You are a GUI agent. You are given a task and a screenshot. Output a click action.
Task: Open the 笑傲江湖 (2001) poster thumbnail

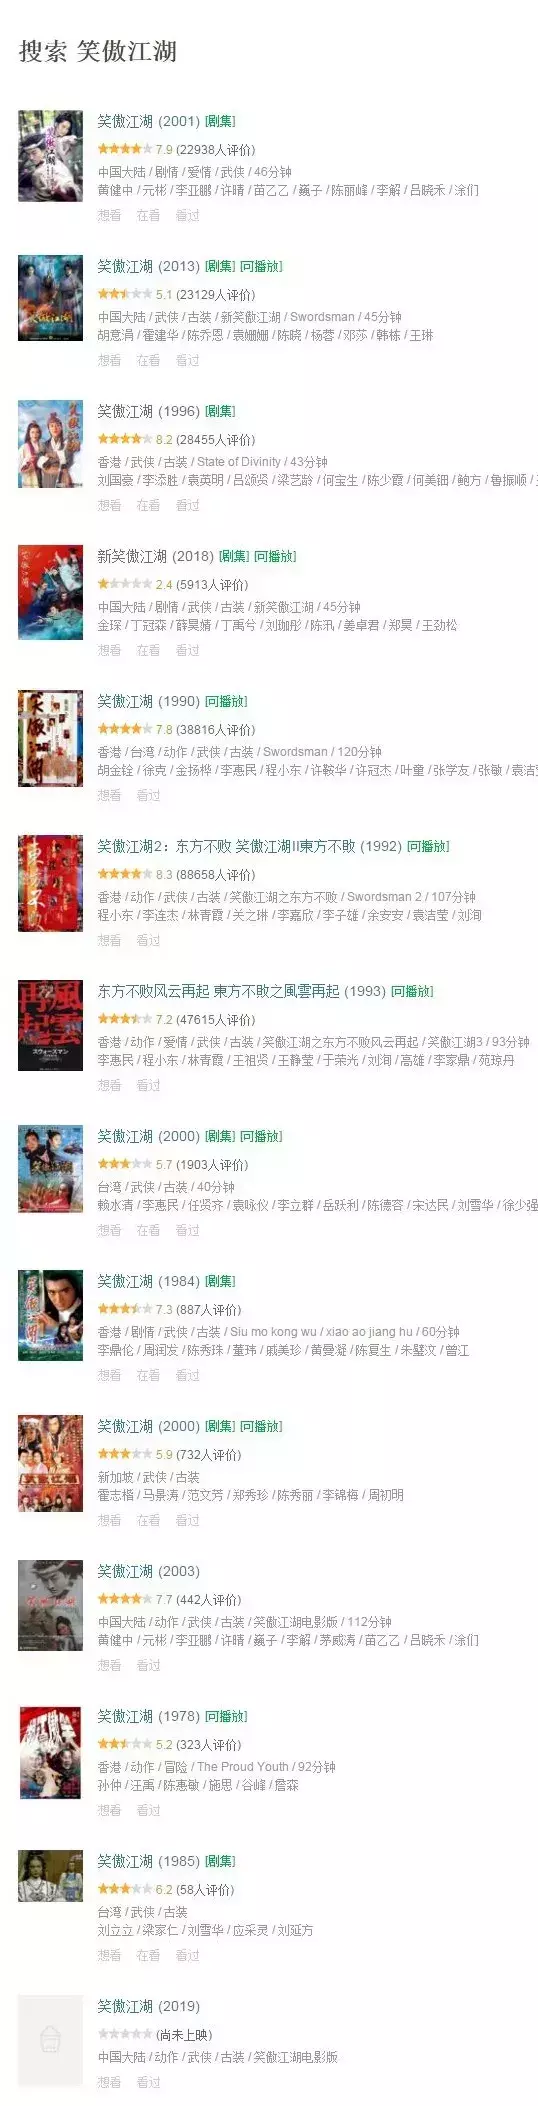click(x=51, y=156)
